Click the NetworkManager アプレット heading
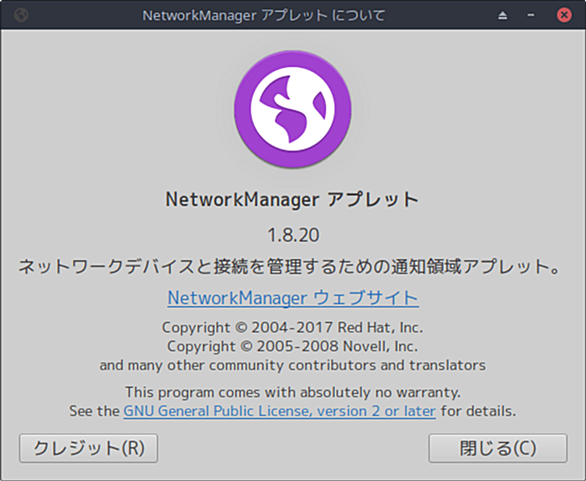This screenshot has width=586, height=481. coord(293,199)
